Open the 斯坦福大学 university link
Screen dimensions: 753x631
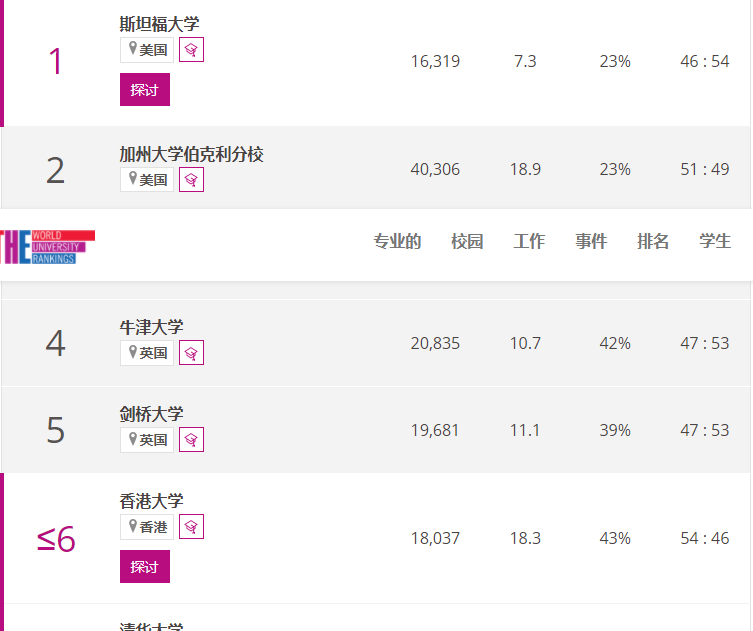pyautogui.click(x=159, y=24)
